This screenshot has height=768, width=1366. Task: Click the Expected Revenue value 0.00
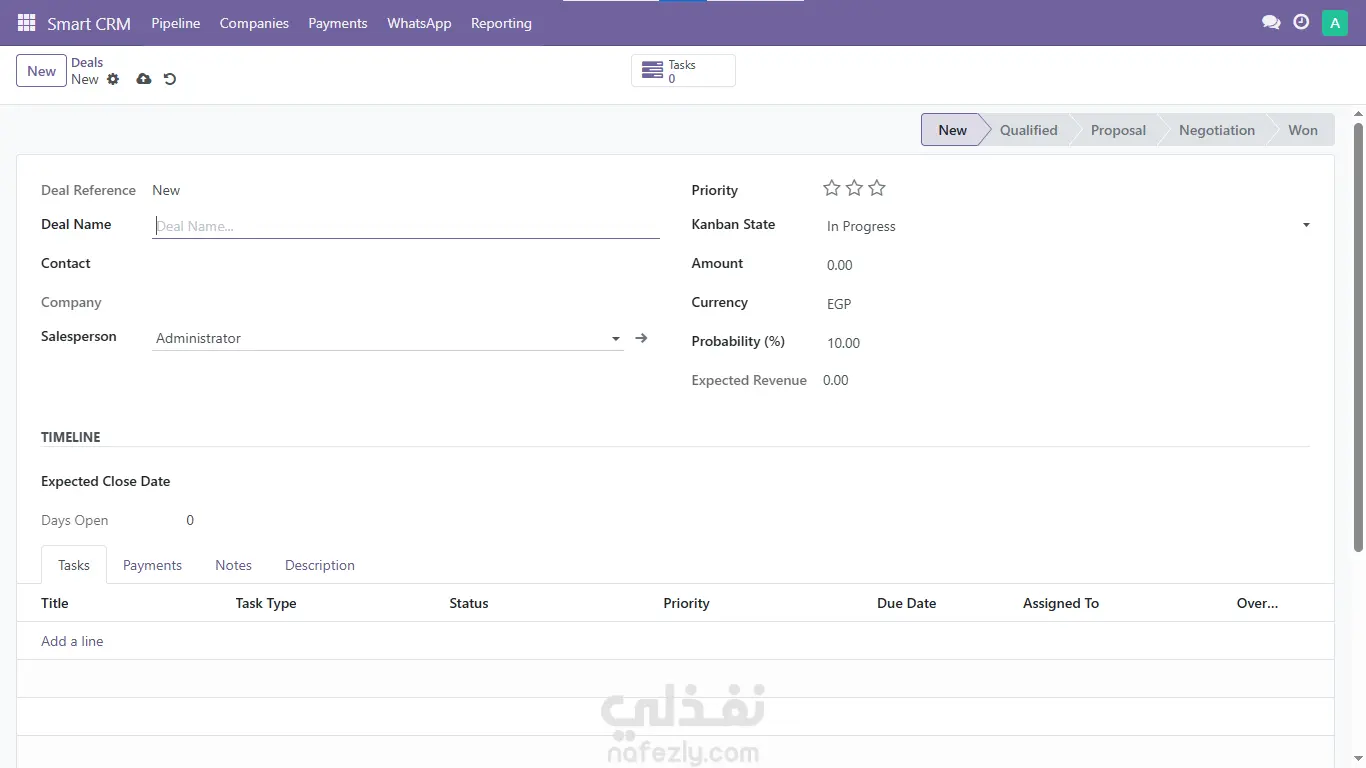(x=836, y=380)
